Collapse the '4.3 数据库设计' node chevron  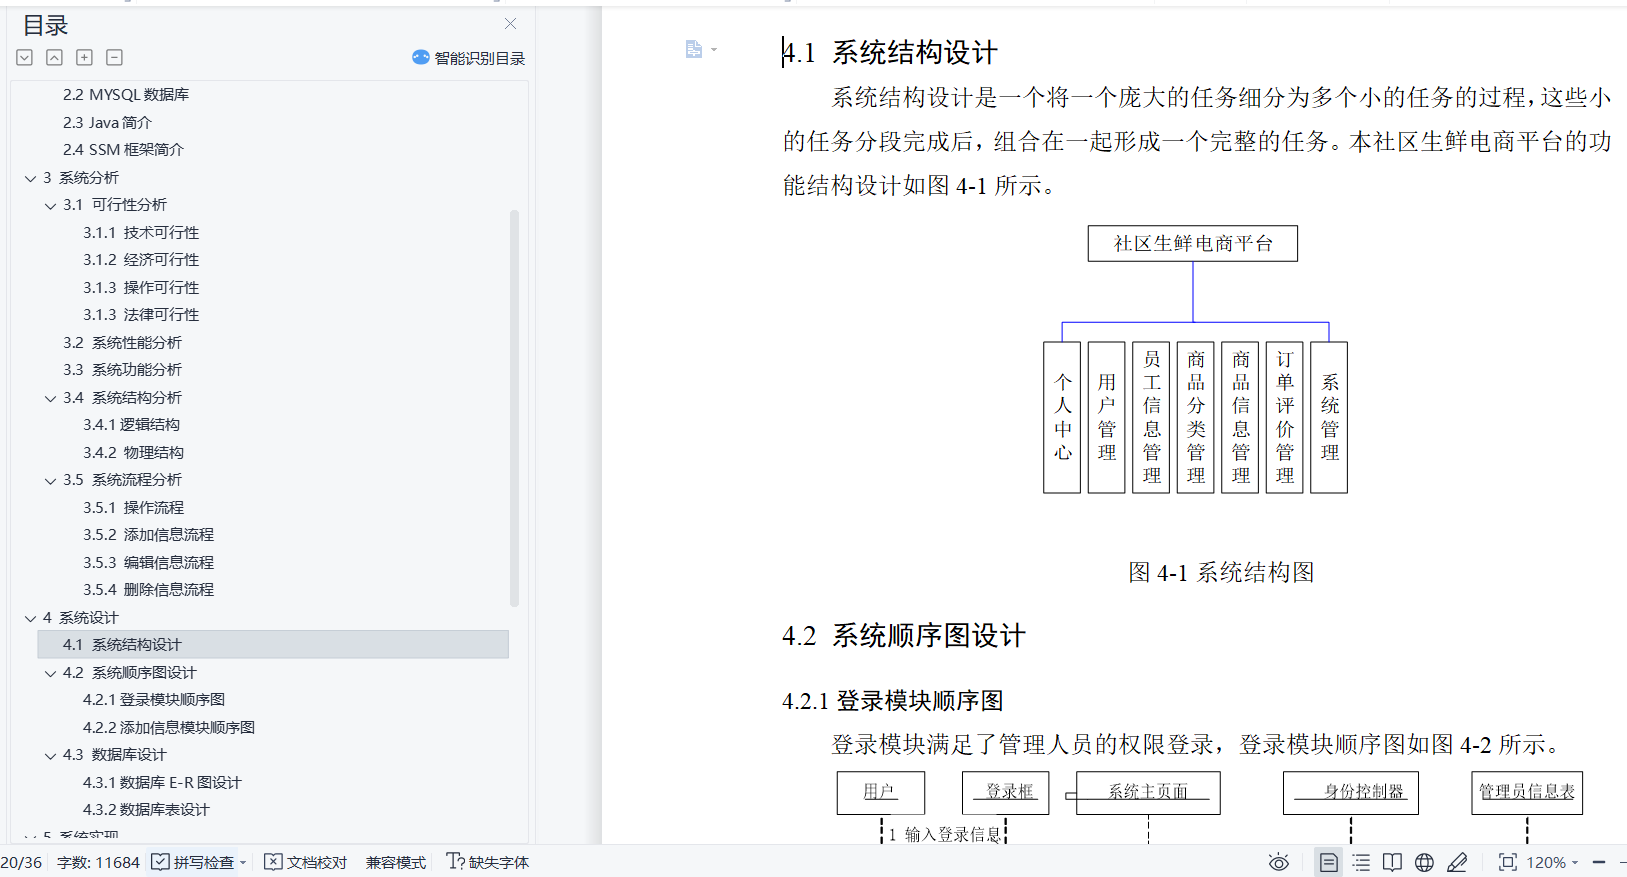point(50,756)
